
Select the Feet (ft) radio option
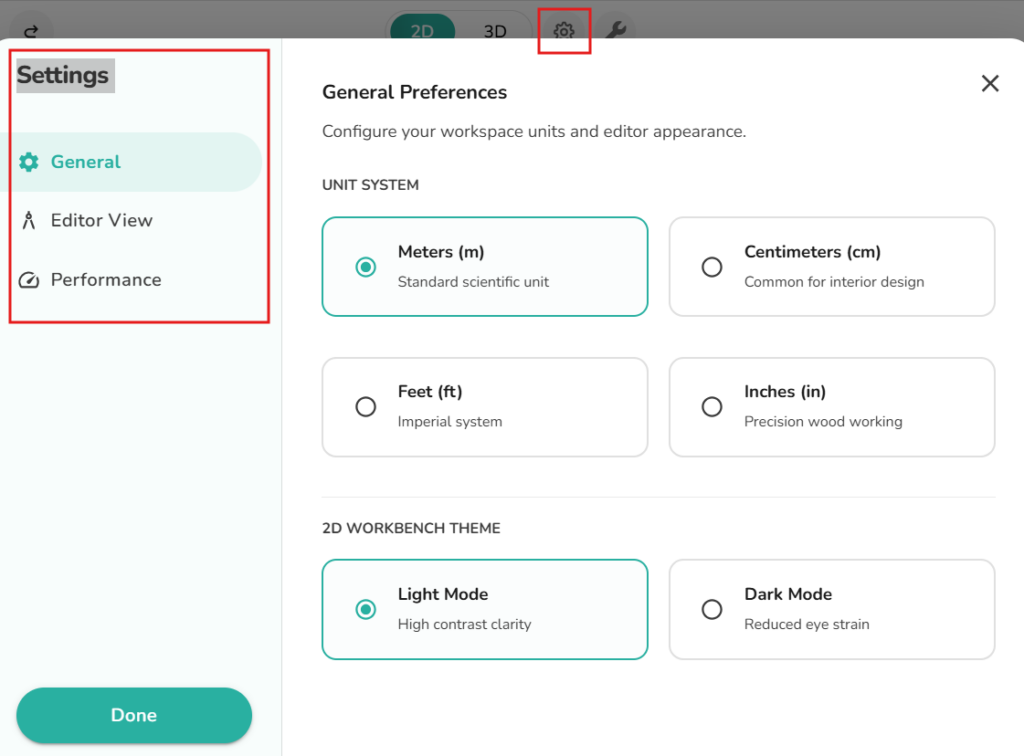point(366,407)
